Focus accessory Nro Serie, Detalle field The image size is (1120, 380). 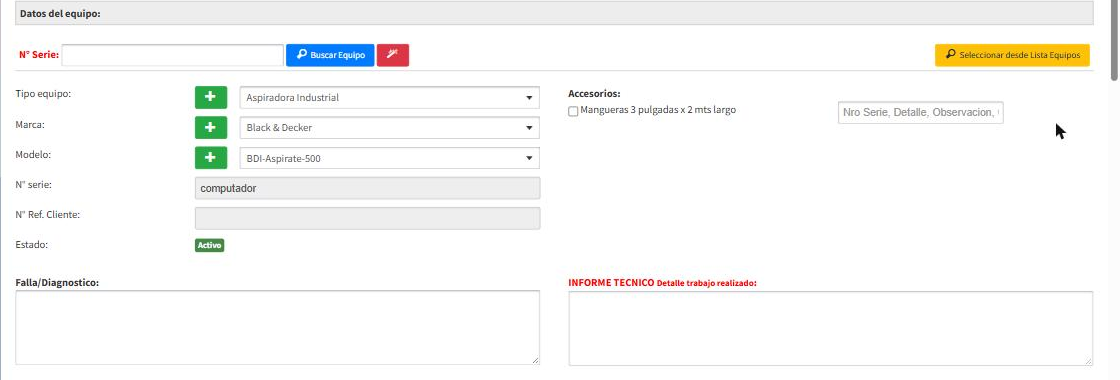(921, 112)
